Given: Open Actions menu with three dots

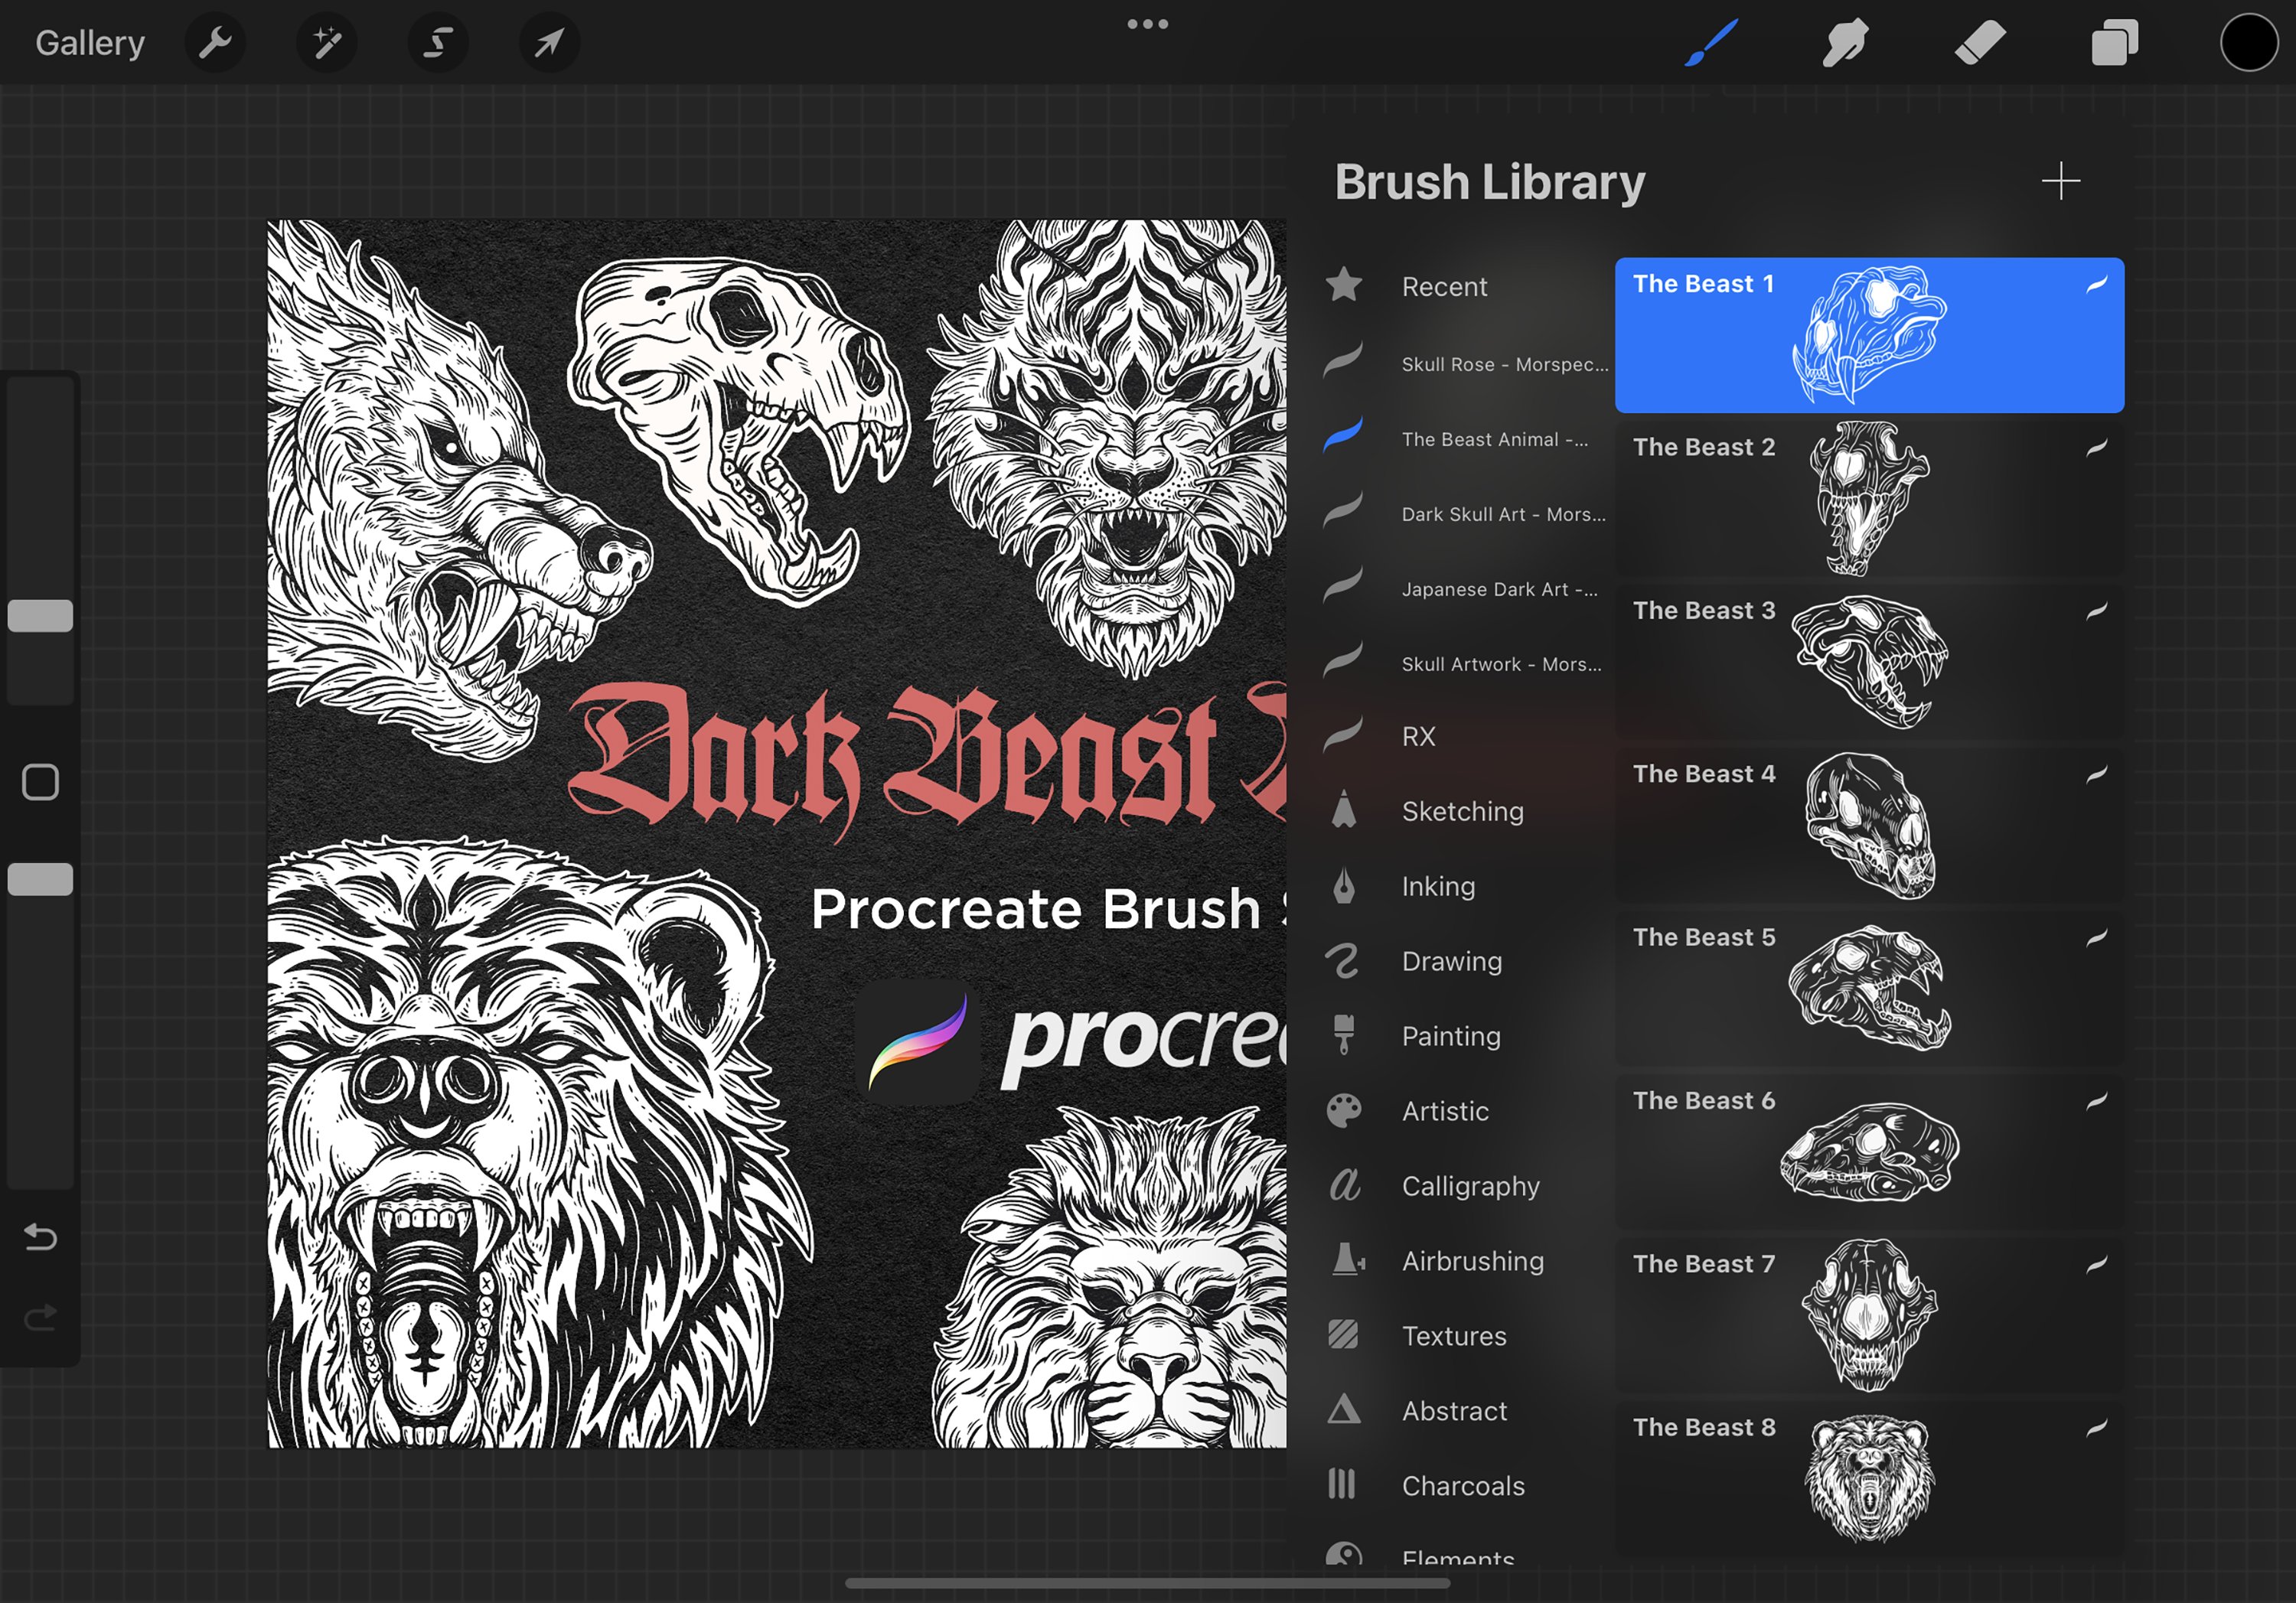Looking at the screenshot, I should coord(1148,24).
